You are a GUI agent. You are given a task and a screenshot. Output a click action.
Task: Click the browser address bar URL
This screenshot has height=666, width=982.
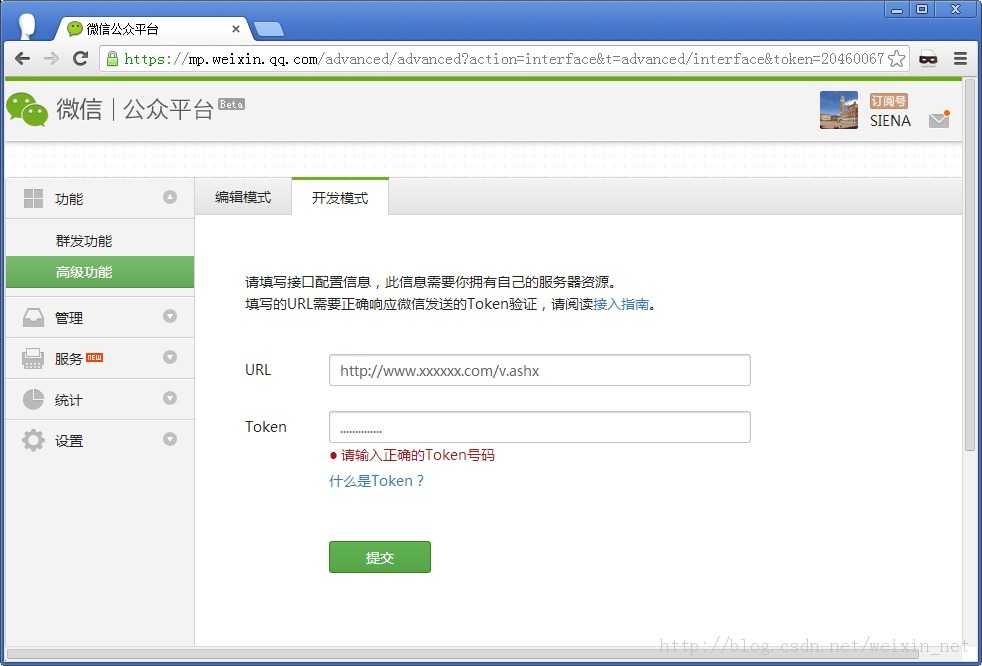pyautogui.click(x=504, y=59)
